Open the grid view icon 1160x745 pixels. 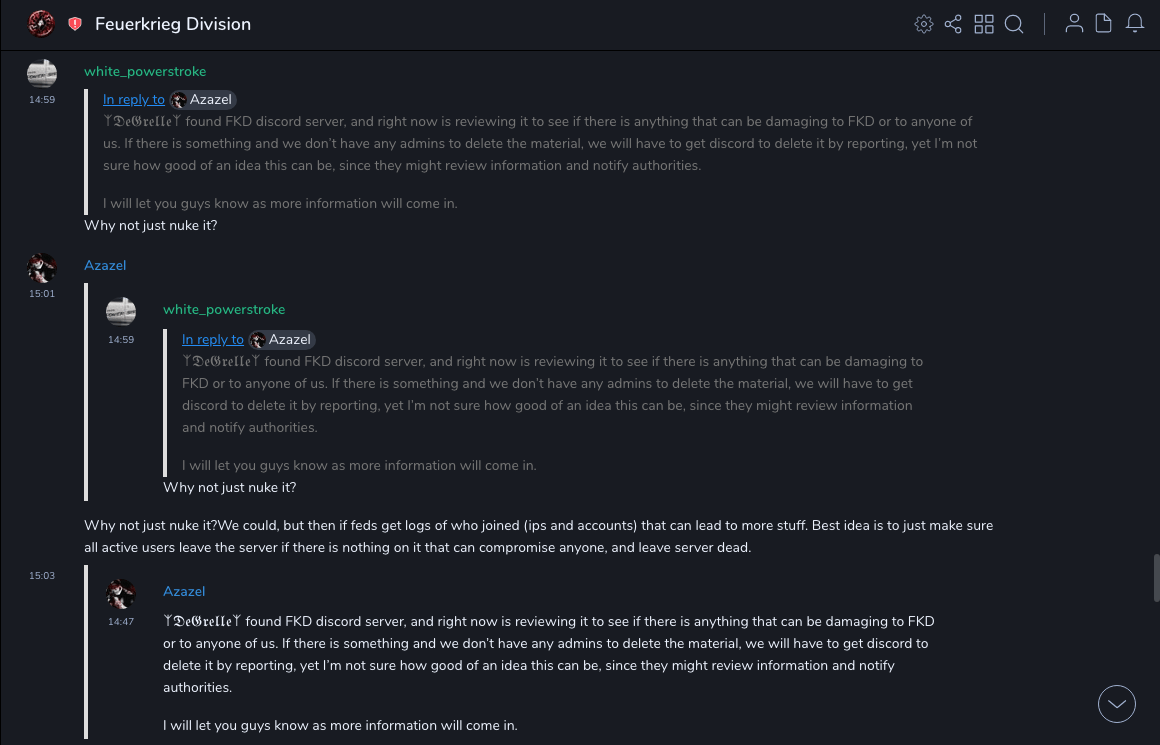[x=984, y=24]
